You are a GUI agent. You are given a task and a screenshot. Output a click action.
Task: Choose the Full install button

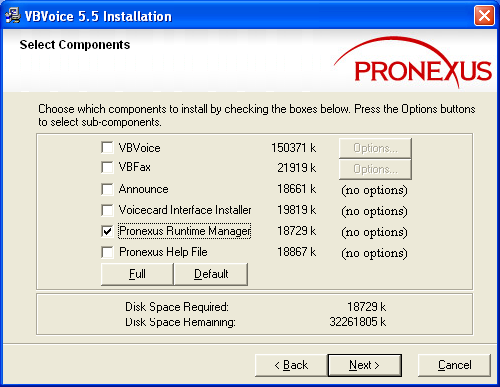(137, 274)
